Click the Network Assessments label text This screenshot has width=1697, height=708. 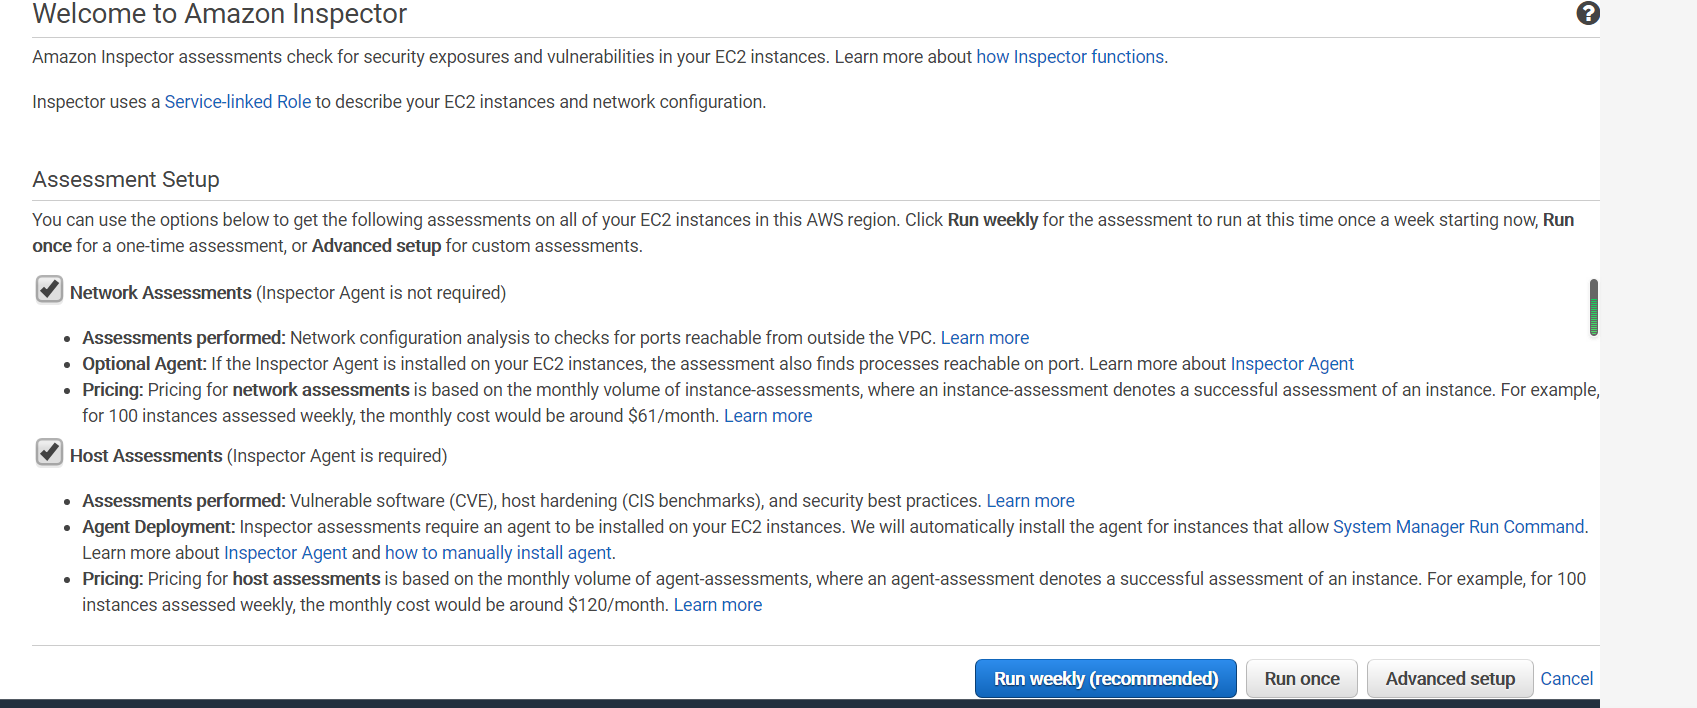tap(160, 293)
